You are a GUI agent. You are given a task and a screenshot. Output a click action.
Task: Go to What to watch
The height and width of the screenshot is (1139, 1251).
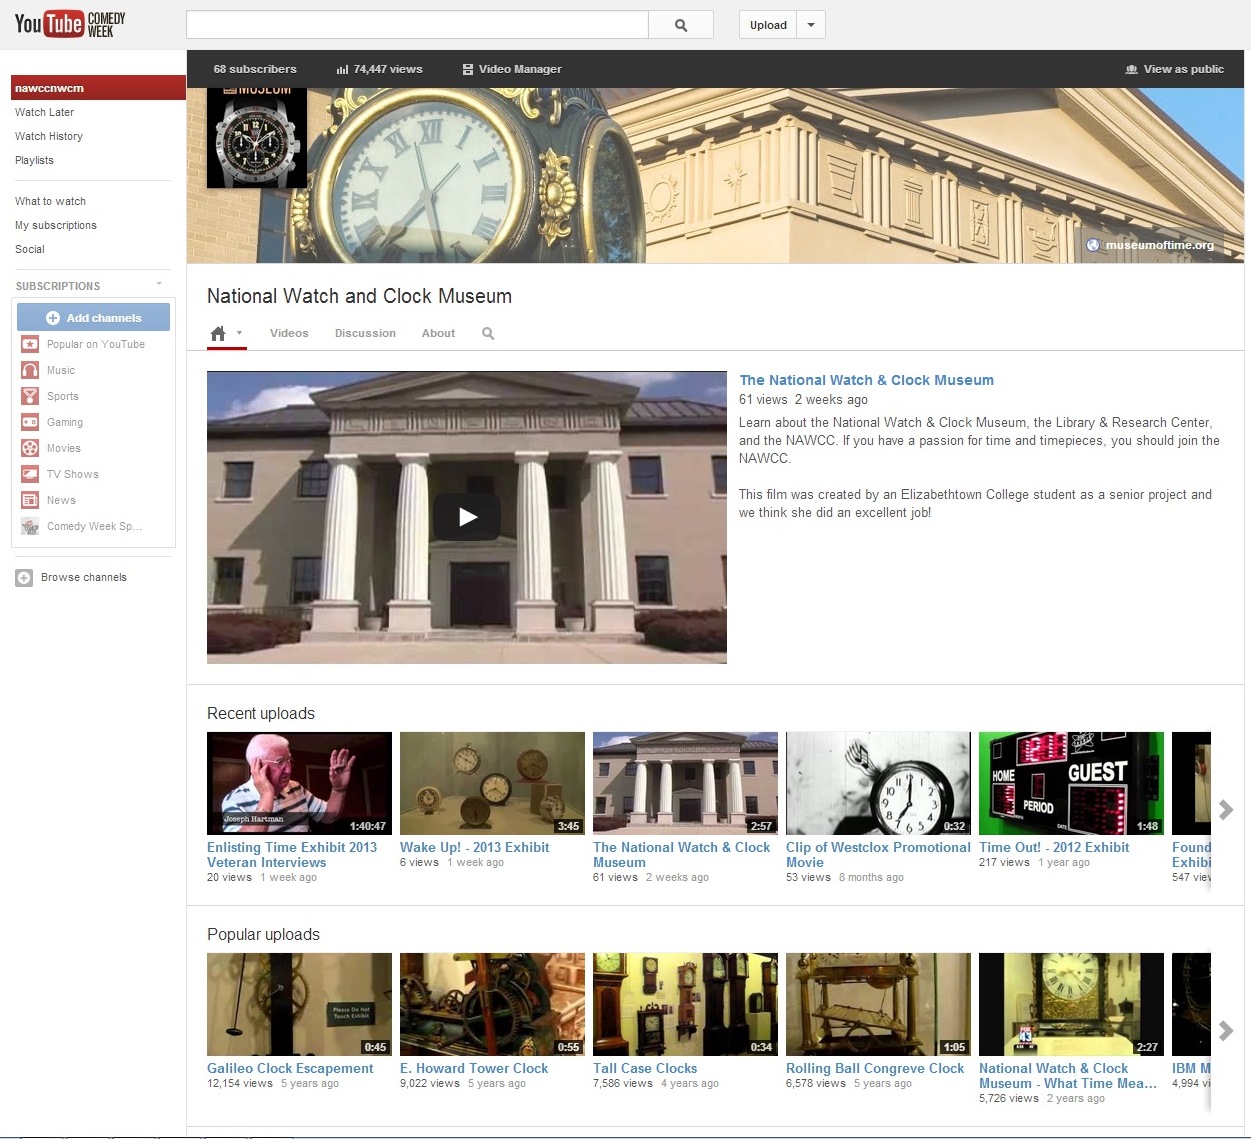50,201
